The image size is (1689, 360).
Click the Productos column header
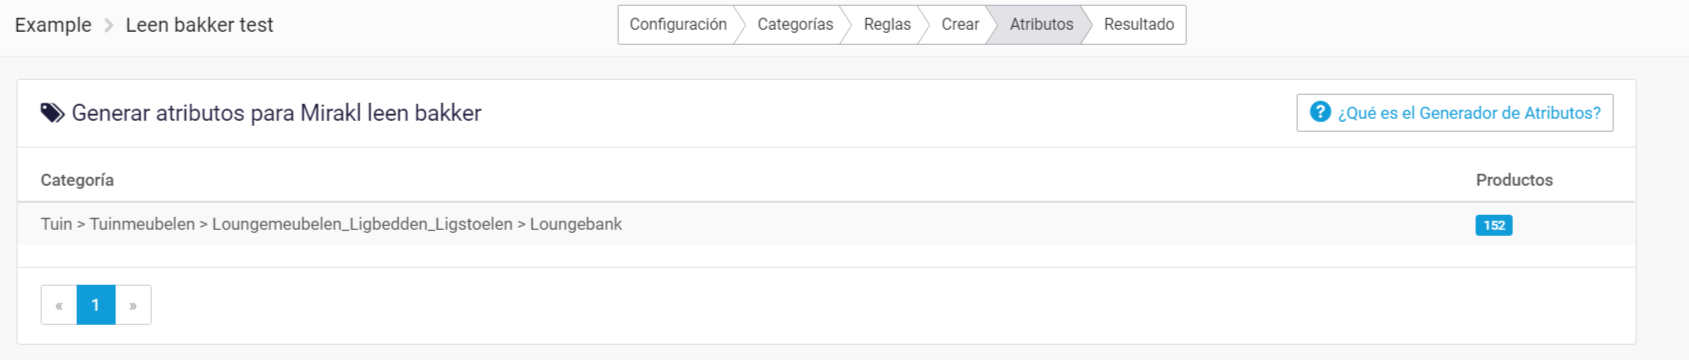tap(1514, 180)
